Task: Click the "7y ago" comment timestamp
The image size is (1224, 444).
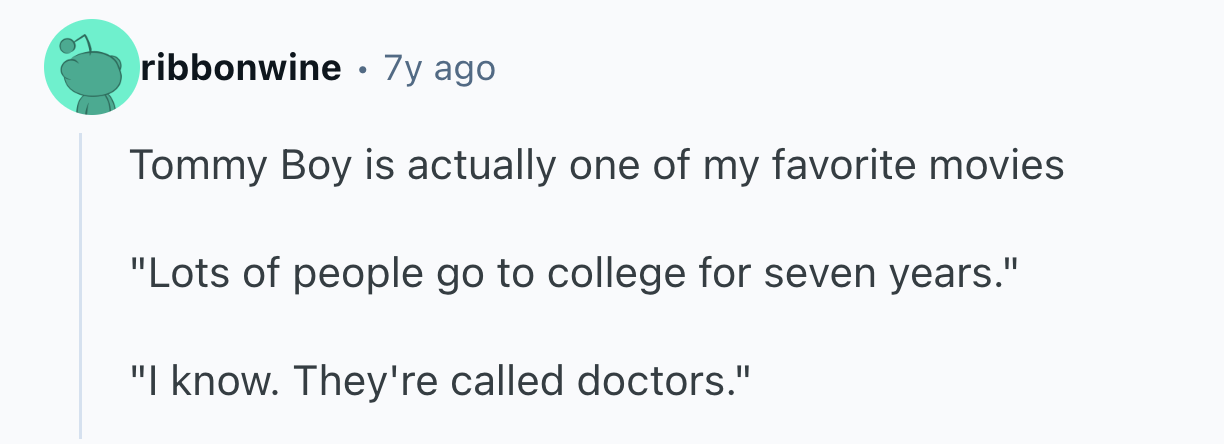Action: click(439, 68)
